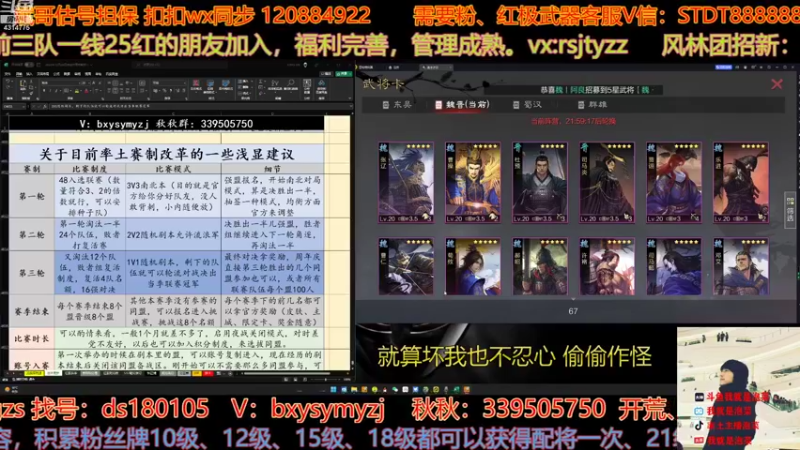Screen dimensions: 800x450
Task: Switch to the 页面布局 ribbon tab
Action: (43, 74)
